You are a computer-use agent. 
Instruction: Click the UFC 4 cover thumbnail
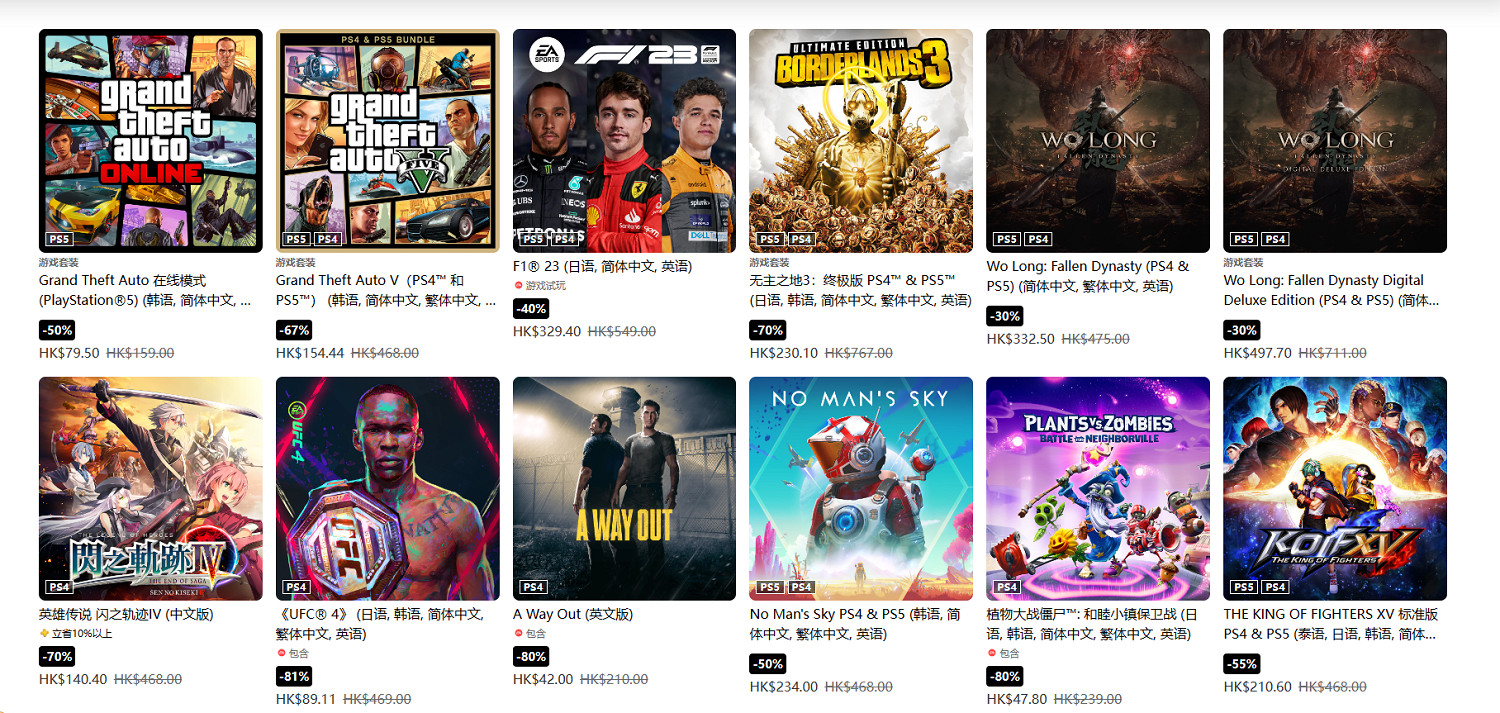388,489
